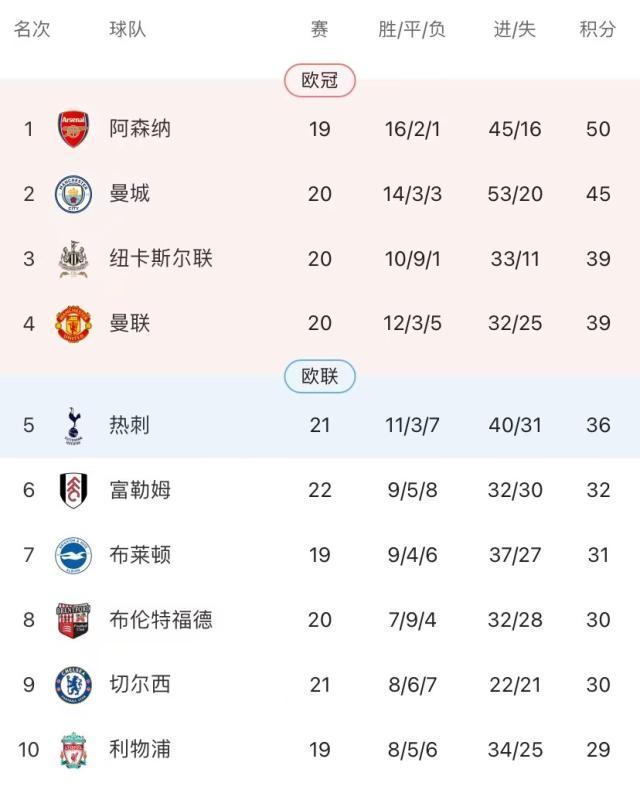
Task: Click the 进/失 column header
Action: (515, 30)
